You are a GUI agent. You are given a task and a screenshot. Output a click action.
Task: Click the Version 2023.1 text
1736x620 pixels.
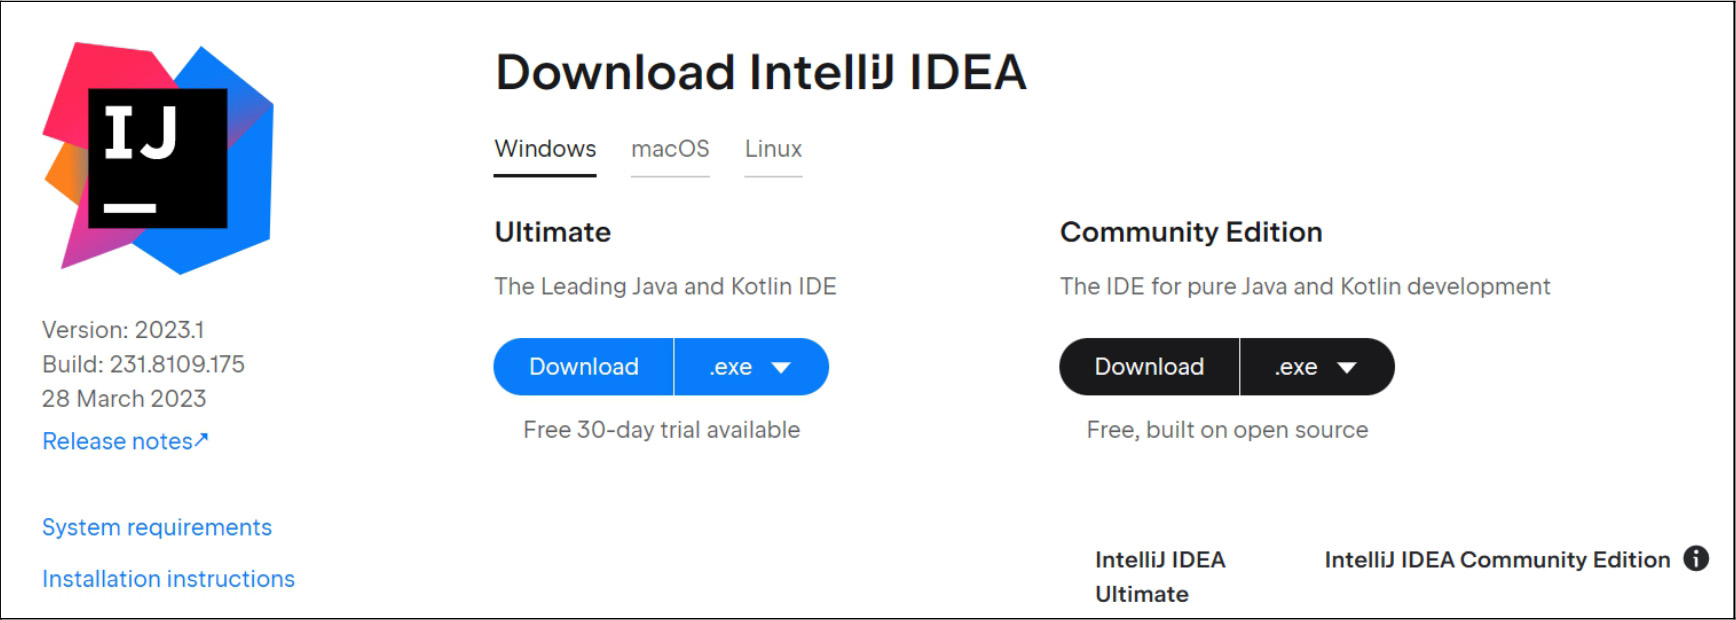point(123,330)
